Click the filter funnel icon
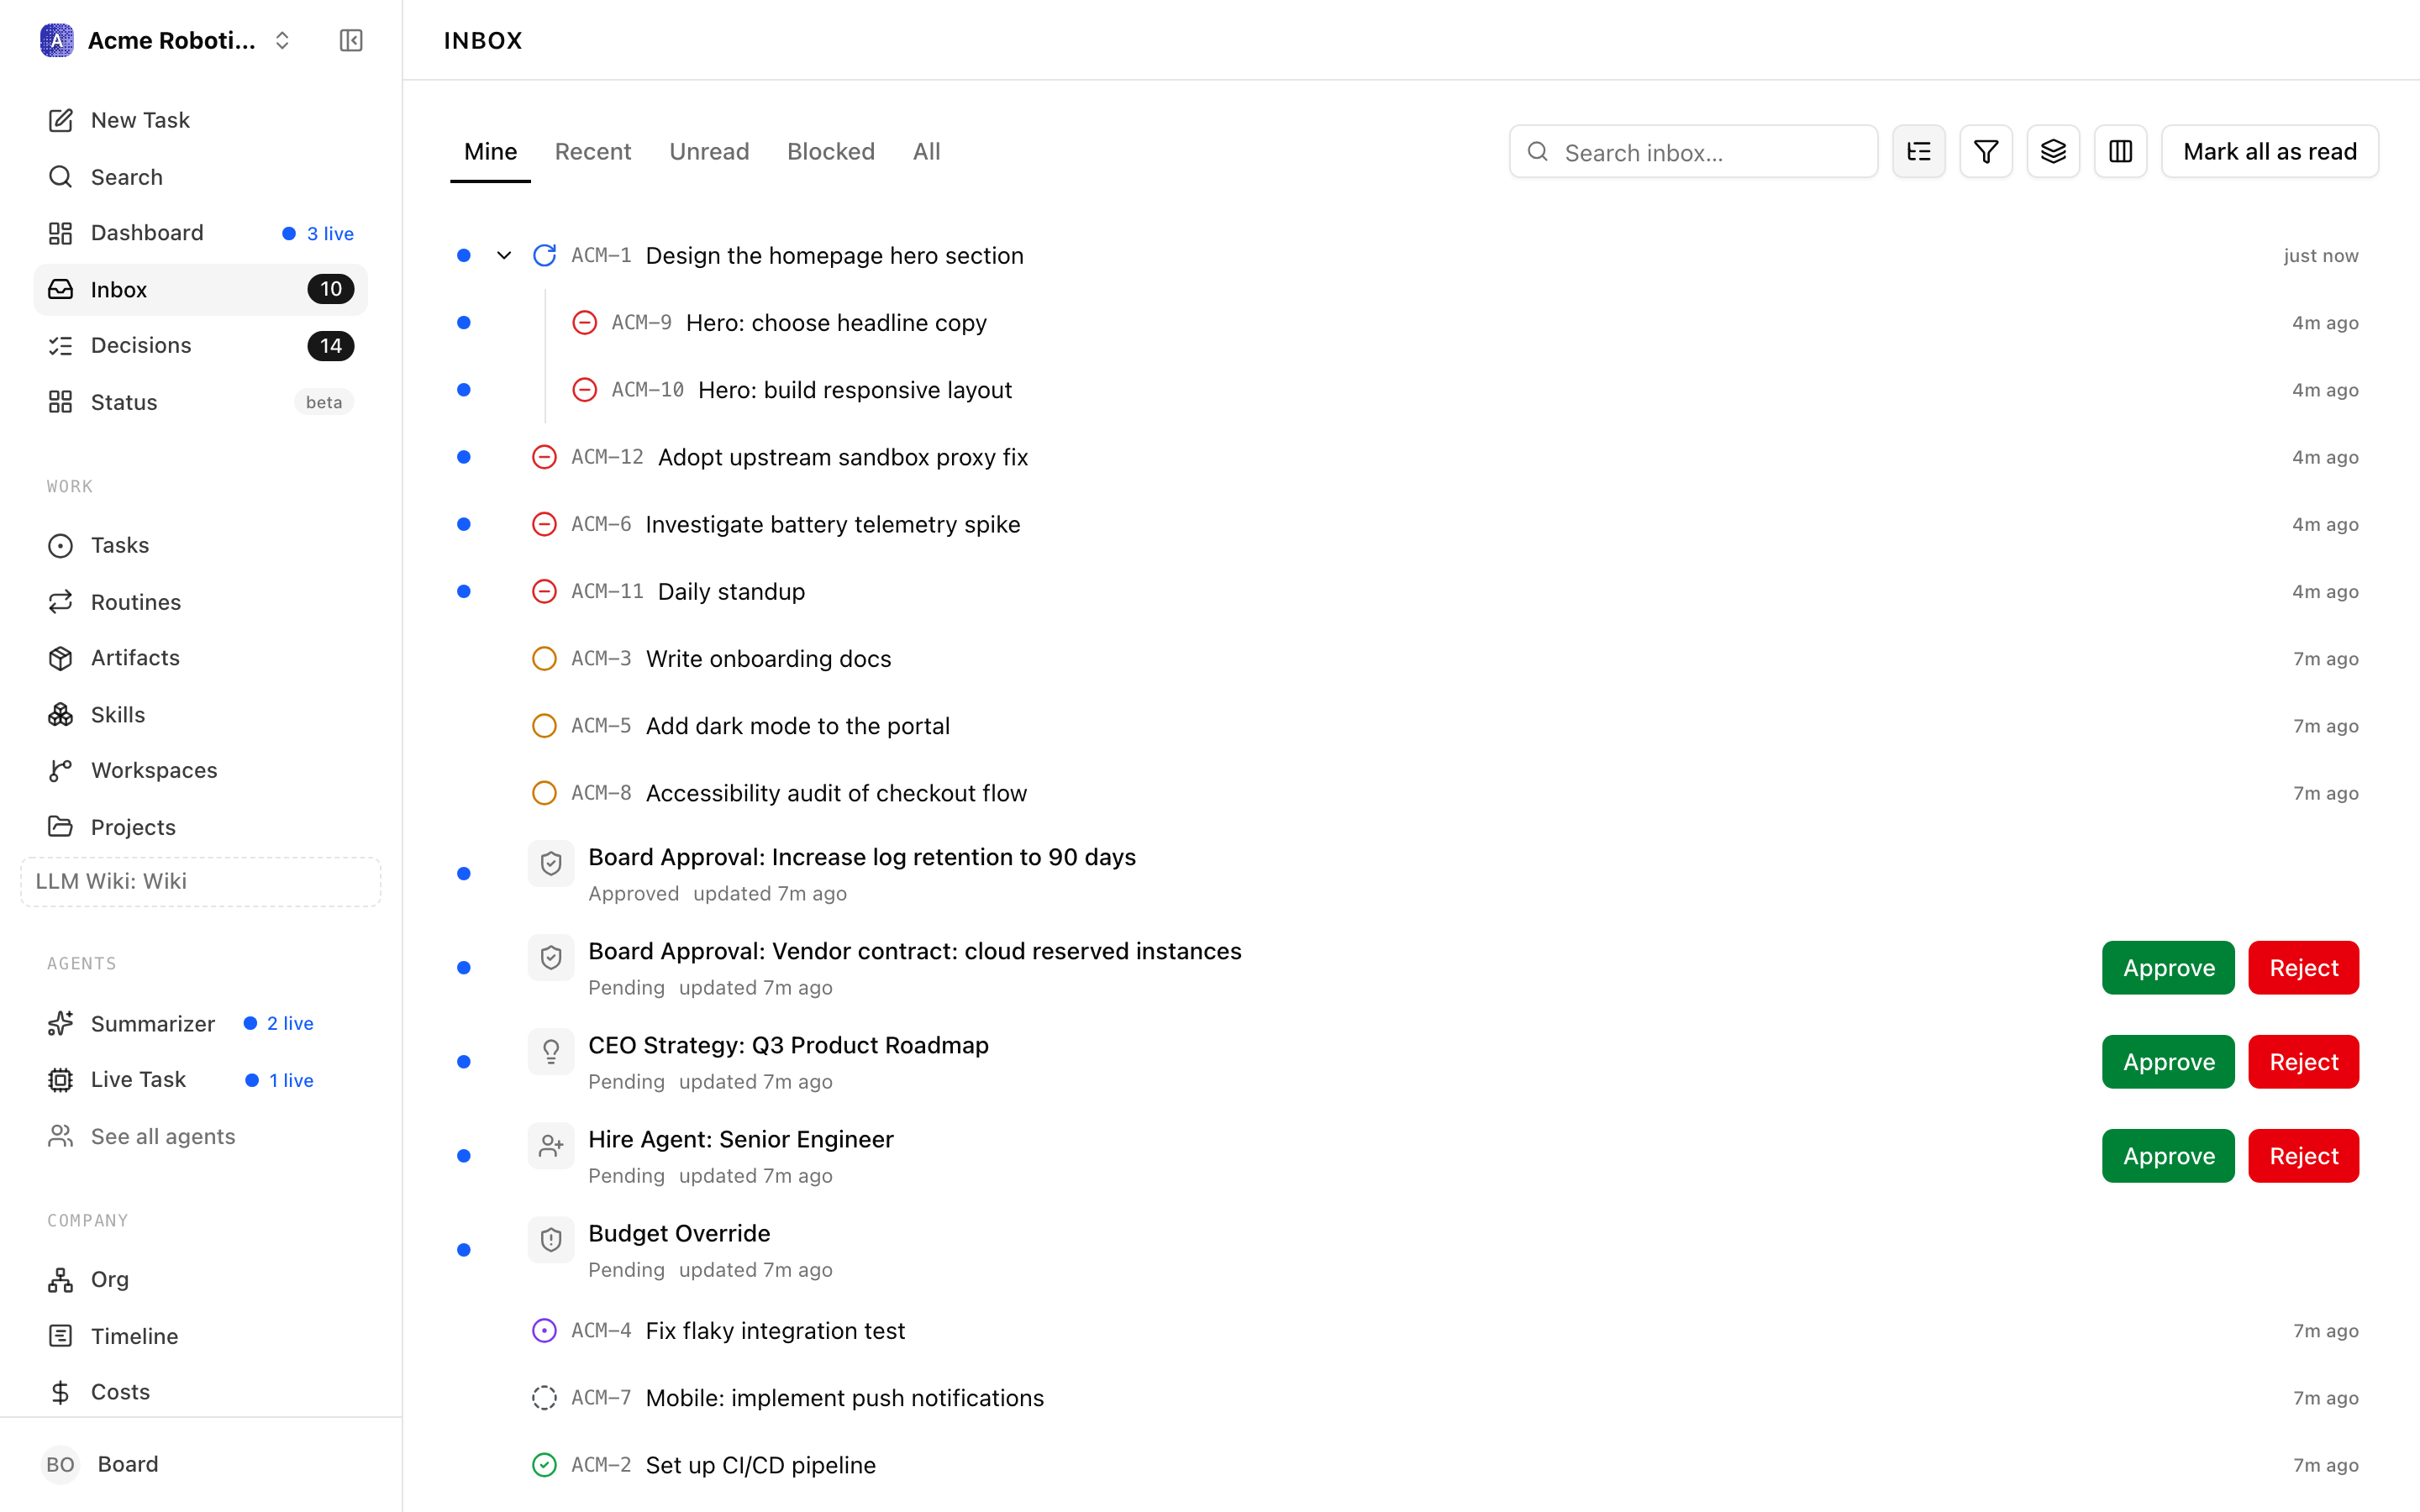 1986,151
